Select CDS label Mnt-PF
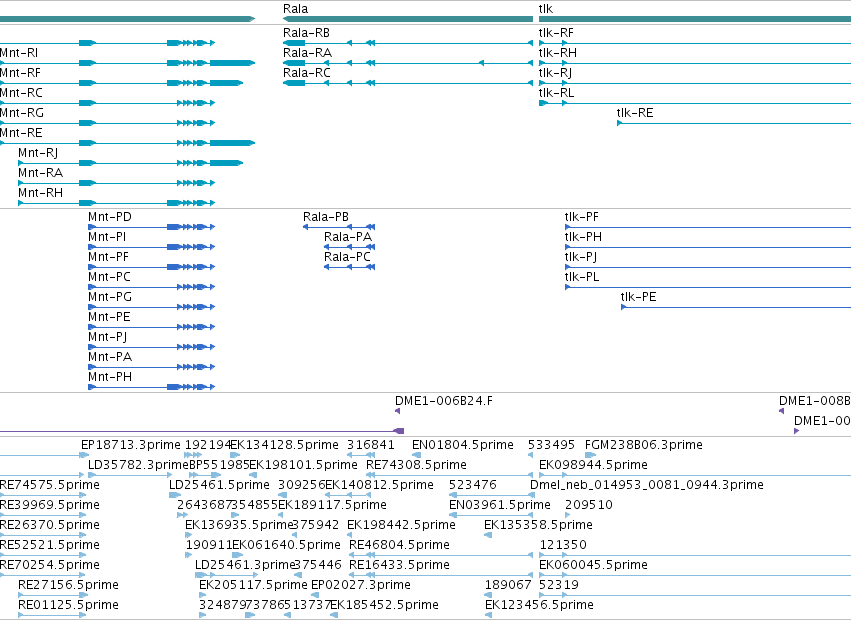The image size is (851, 620). click(108, 257)
